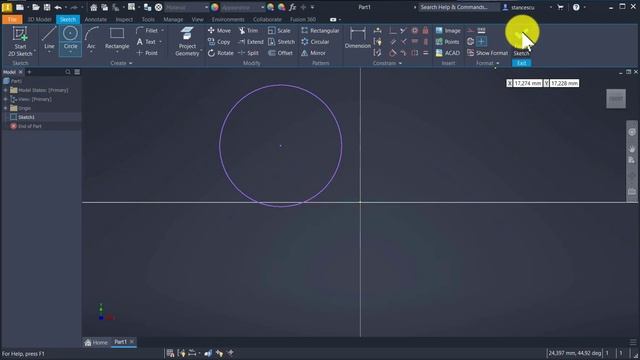Open the Help question mark icon
The image size is (640, 360).
click(x=576, y=7)
